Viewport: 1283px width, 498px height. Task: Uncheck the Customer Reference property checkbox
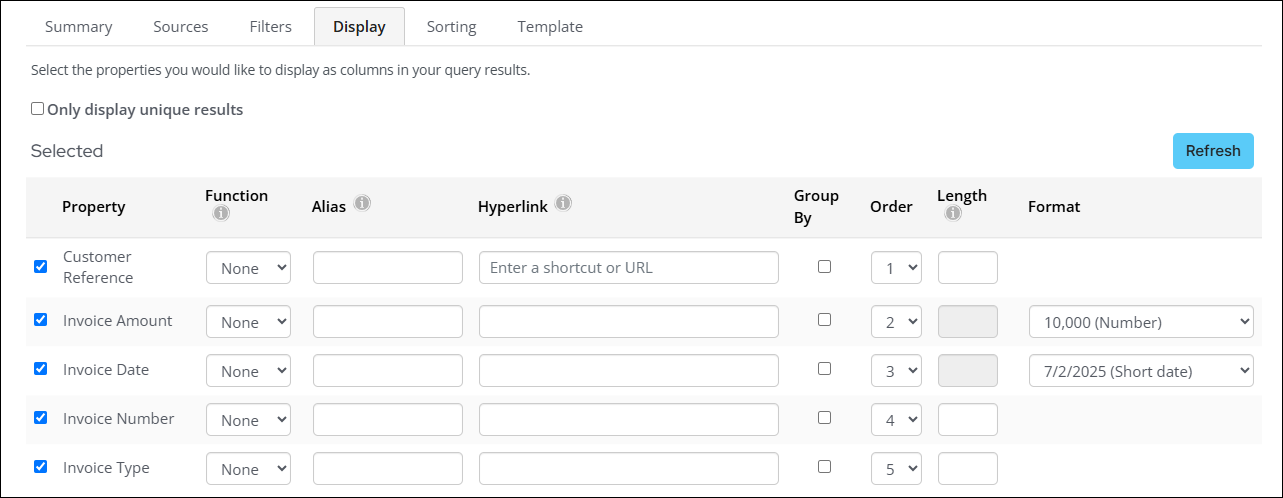tap(41, 267)
